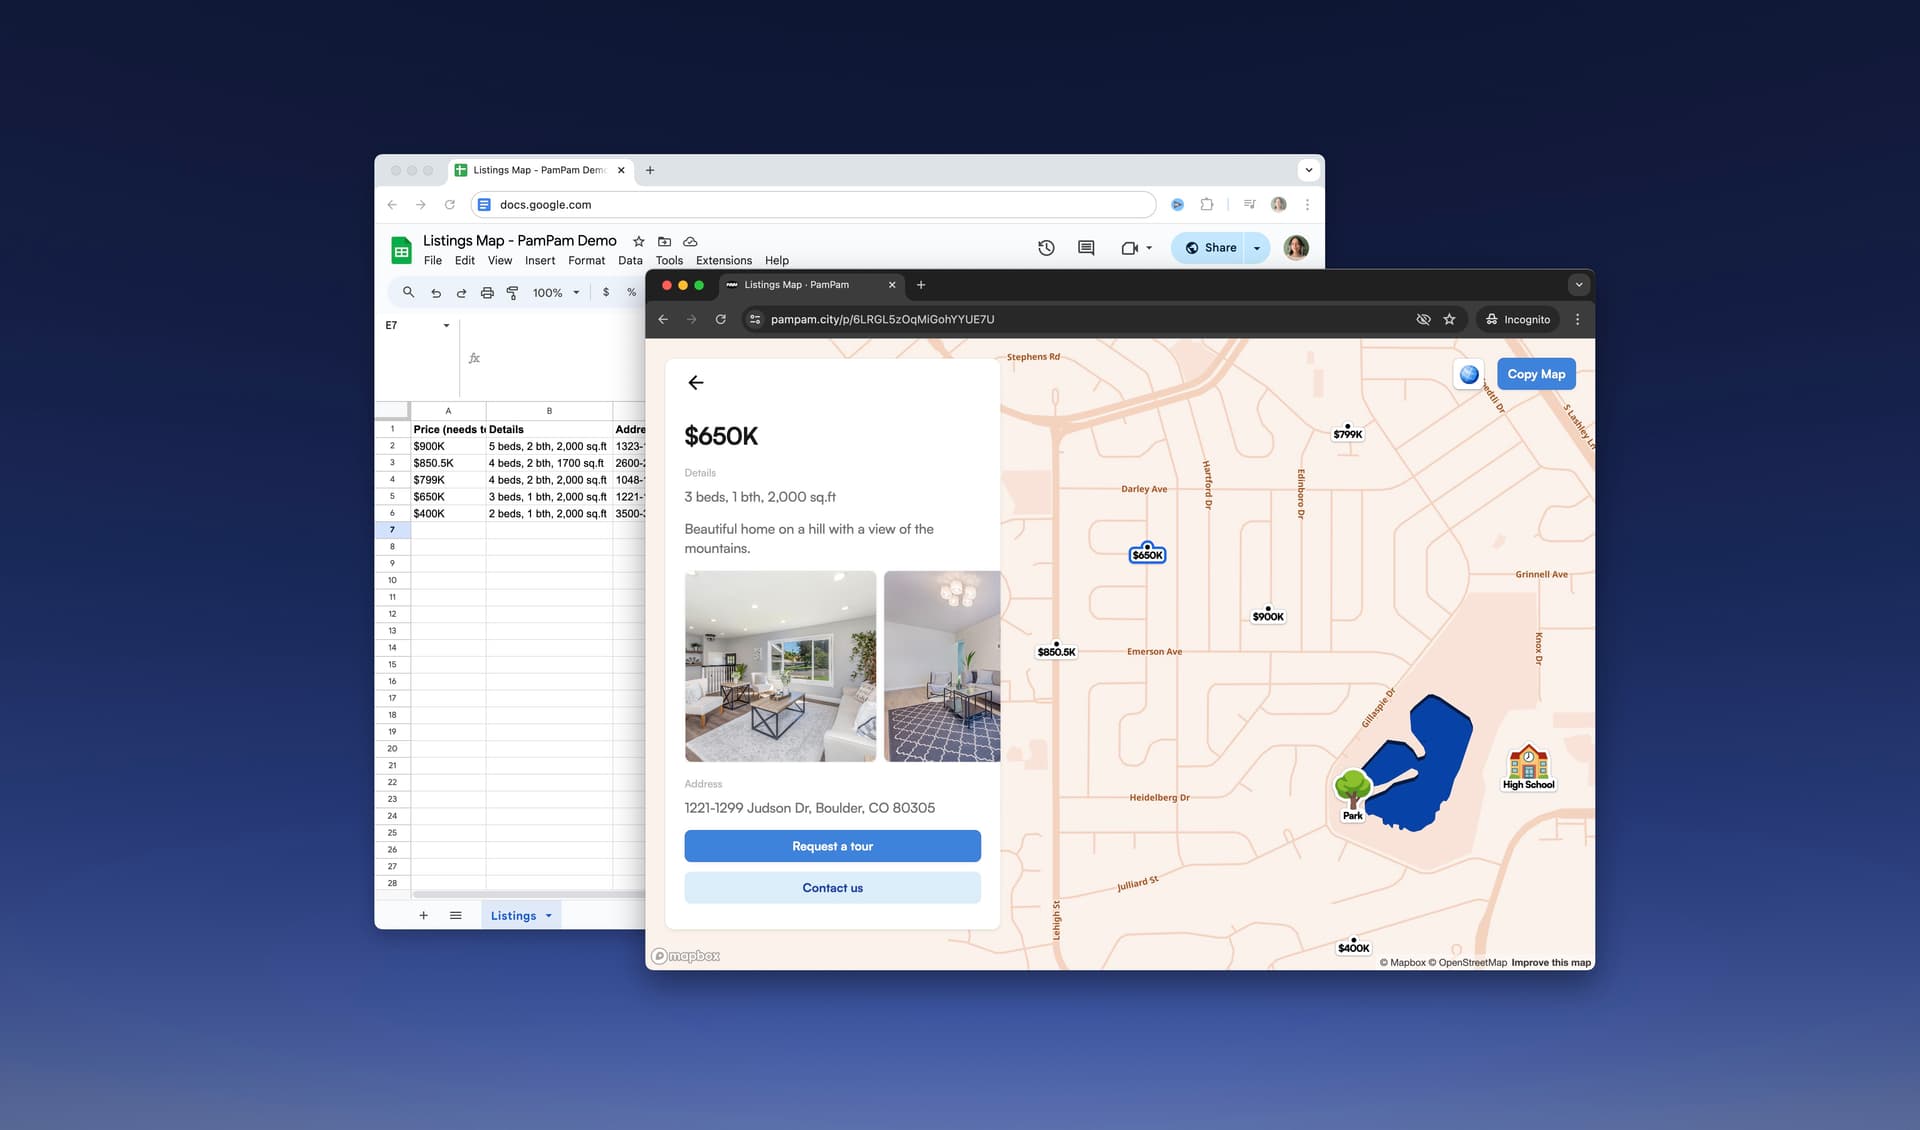Undo the last action in the spreadsheet

tap(436, 292)
